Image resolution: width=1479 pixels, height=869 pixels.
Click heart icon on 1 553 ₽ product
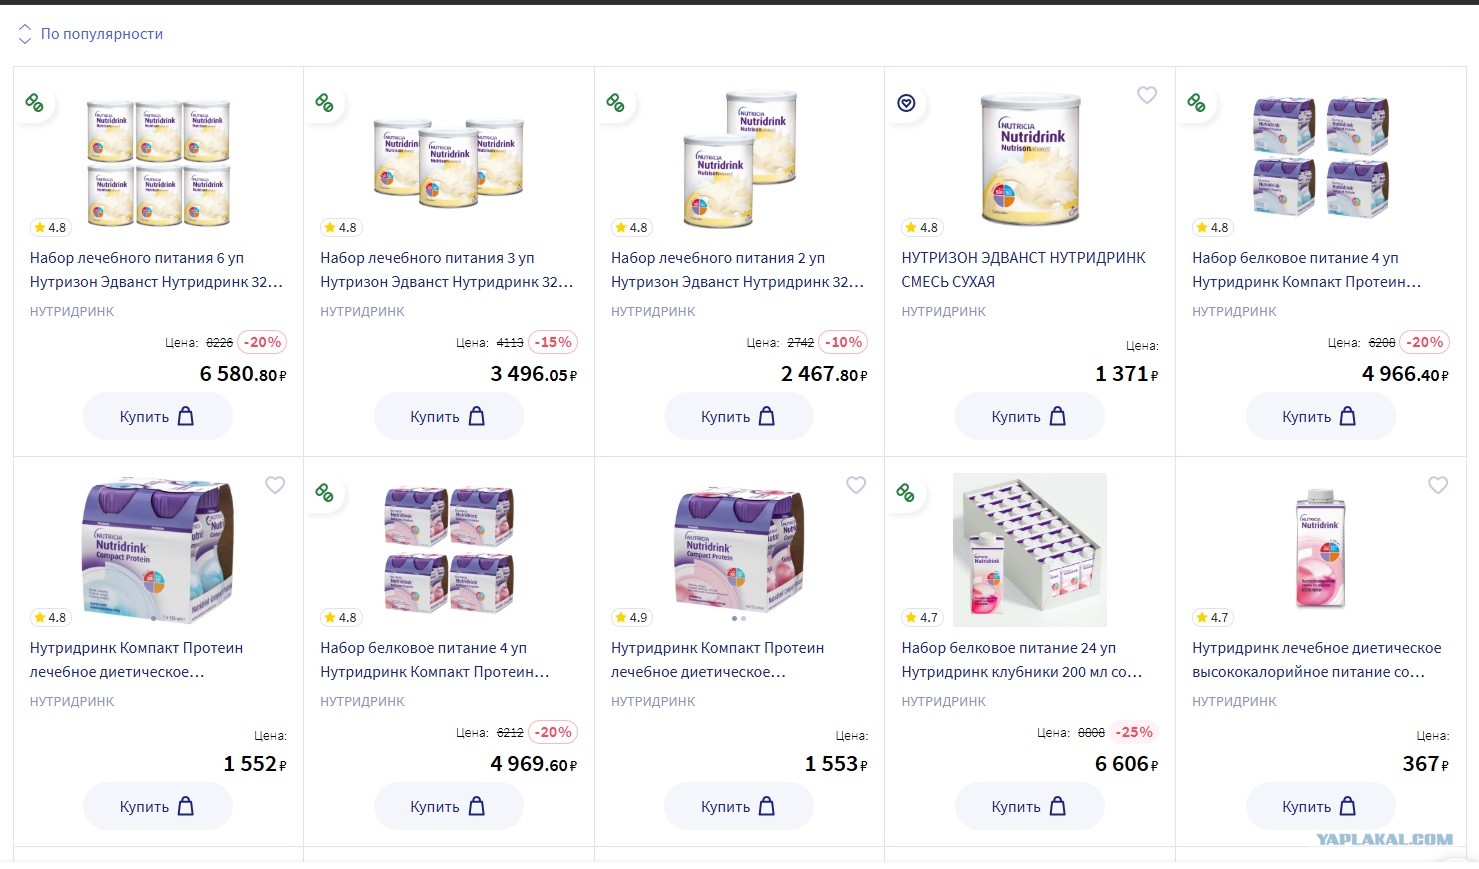click(x=856, y=485)
